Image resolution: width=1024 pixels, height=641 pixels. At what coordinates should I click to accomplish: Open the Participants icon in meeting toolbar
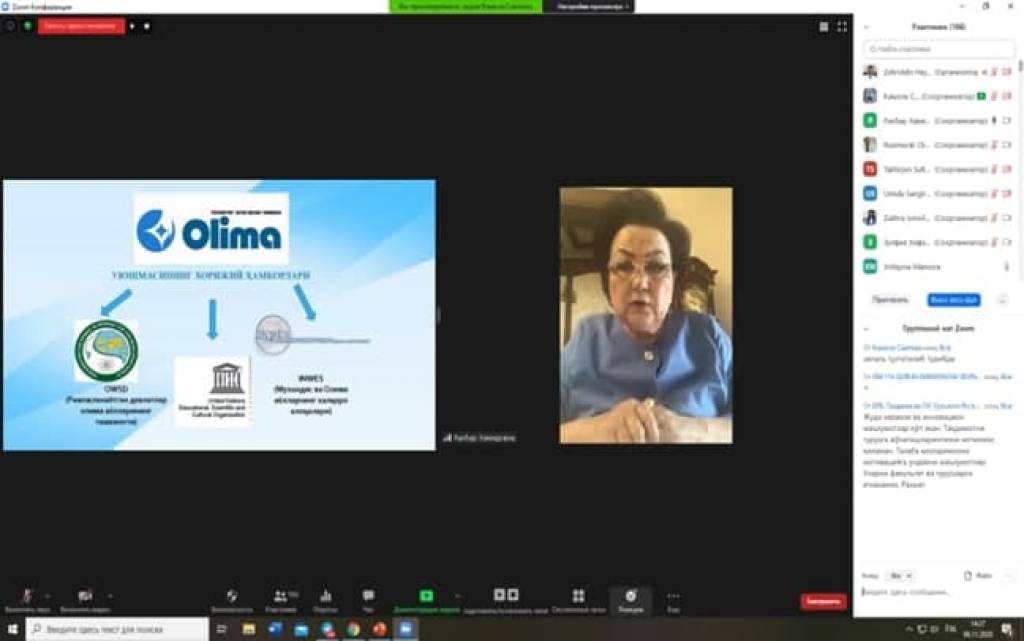point(281,596)
